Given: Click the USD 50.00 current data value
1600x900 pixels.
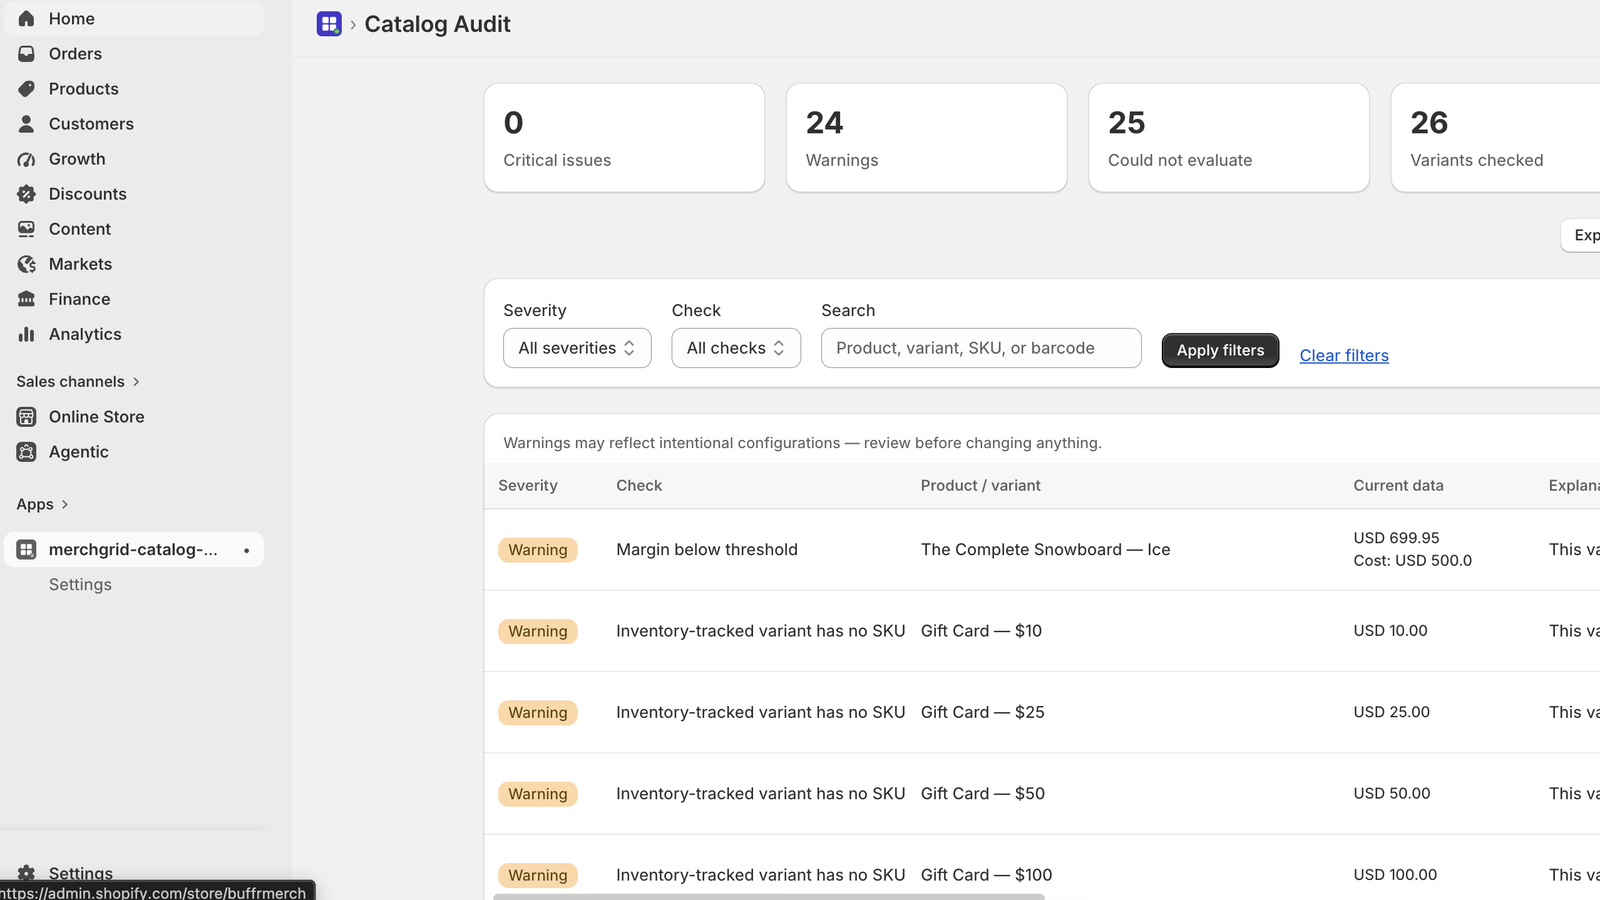Looking at the screenshot, I should pos(1391,793).
